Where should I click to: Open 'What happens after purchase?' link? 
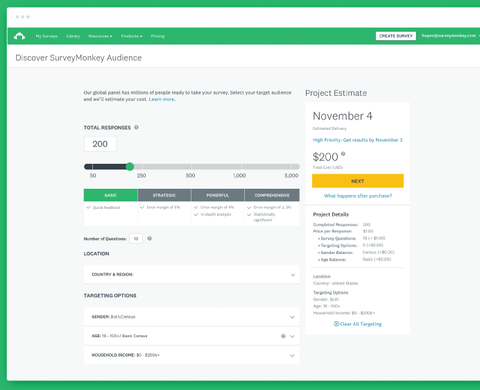358,196
